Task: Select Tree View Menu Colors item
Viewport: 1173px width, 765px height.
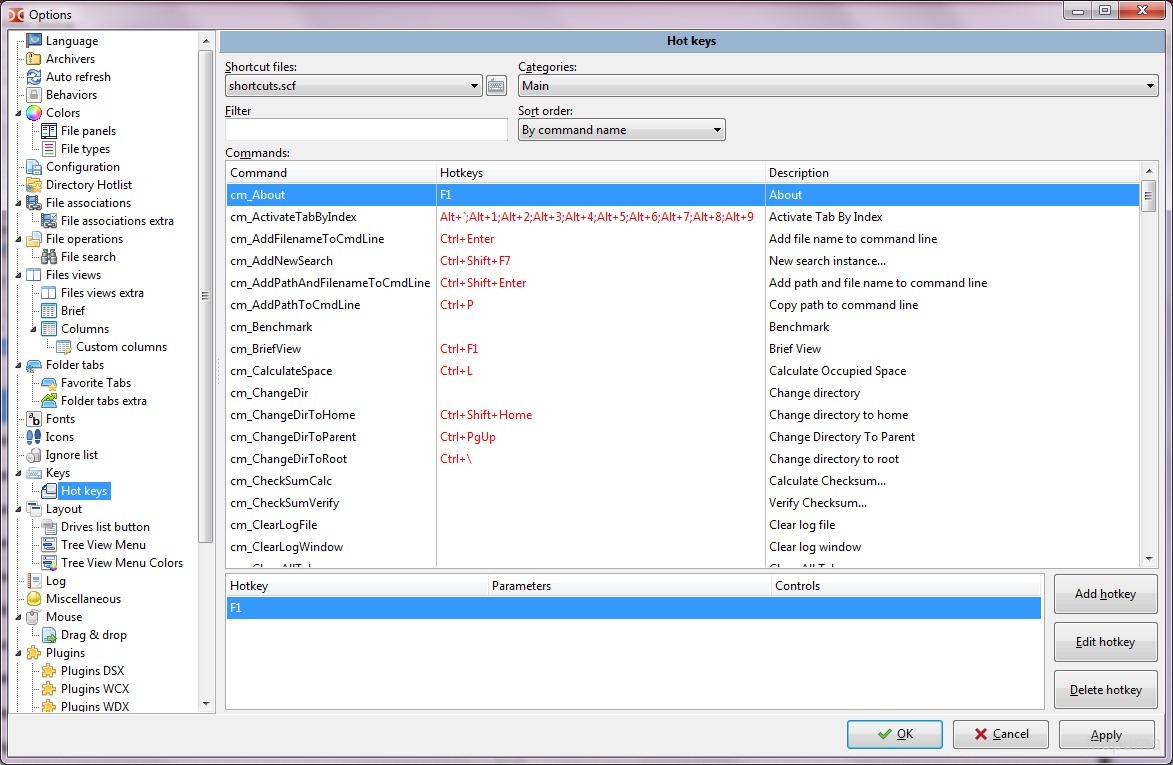Action: pyautogui.click(x=121, y=563)
